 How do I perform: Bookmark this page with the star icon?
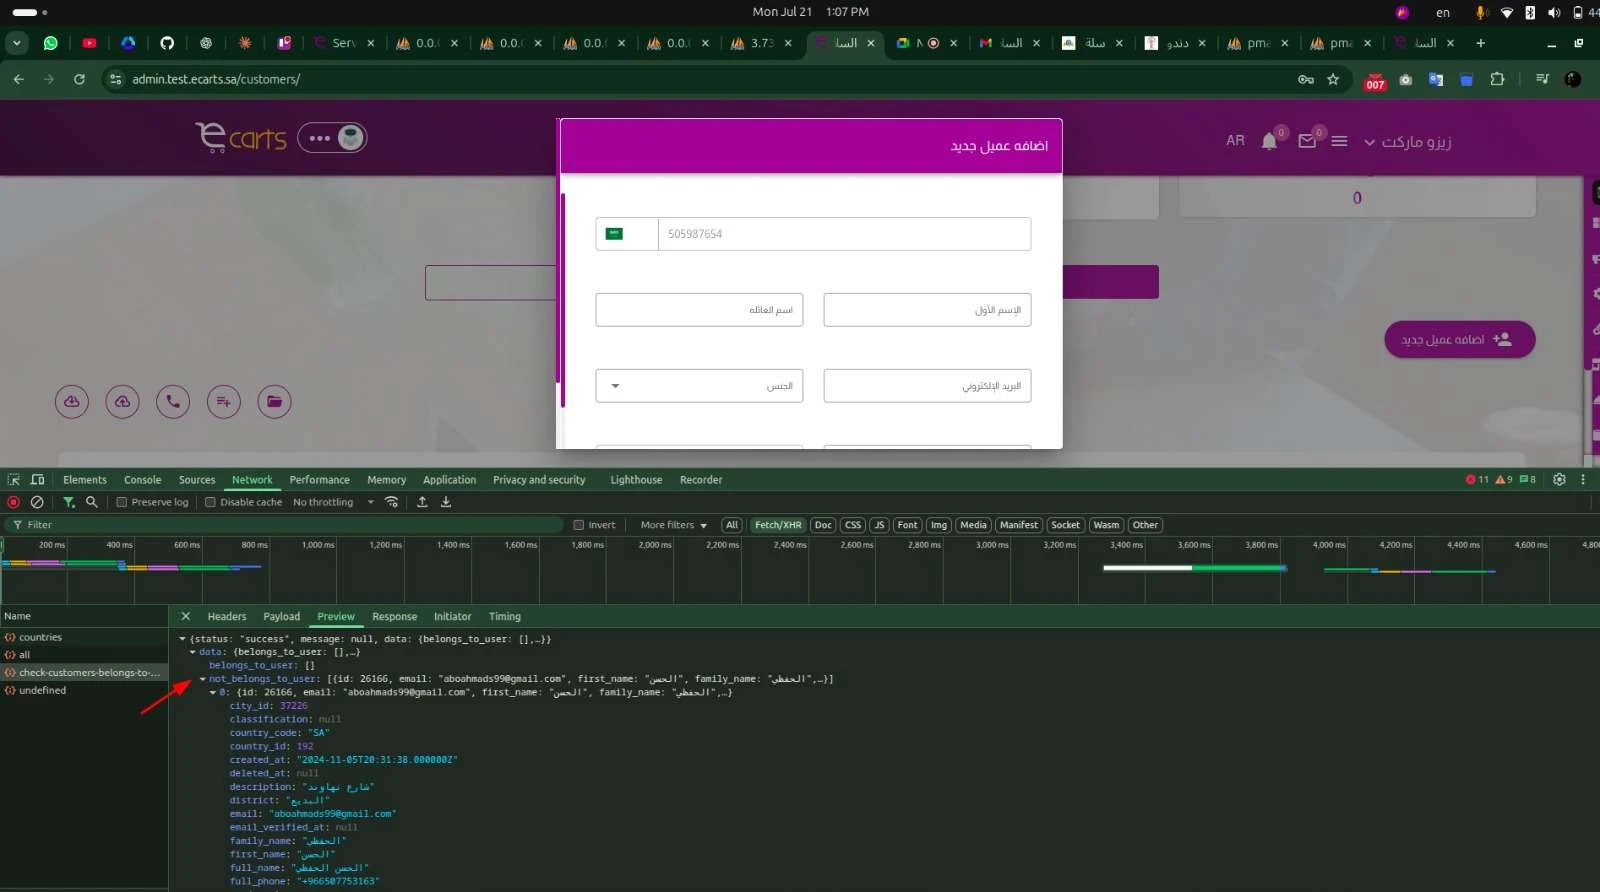[1333, 79]
